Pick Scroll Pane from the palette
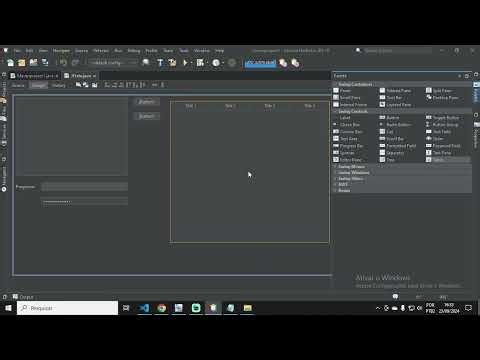The height and width of the screenshot is (360, 480). (x=347, y=98)
